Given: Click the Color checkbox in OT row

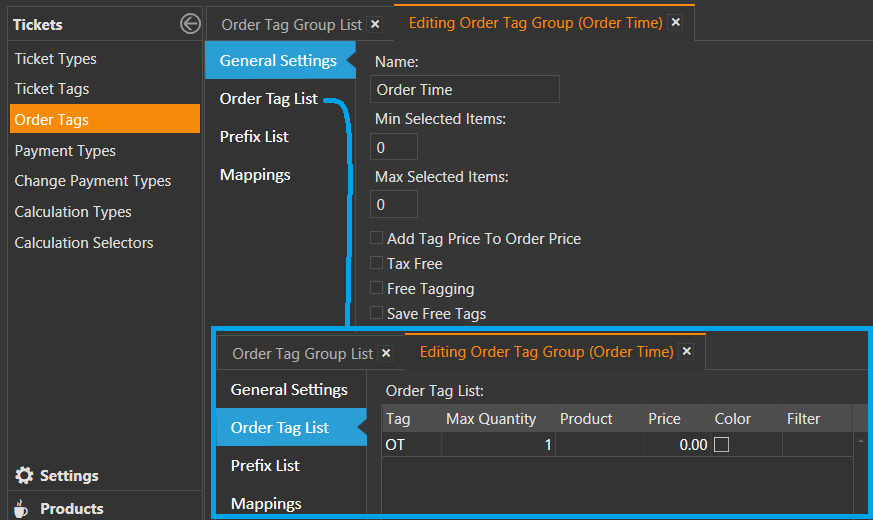Looking at the screenshot, I should tap(721, 445).
